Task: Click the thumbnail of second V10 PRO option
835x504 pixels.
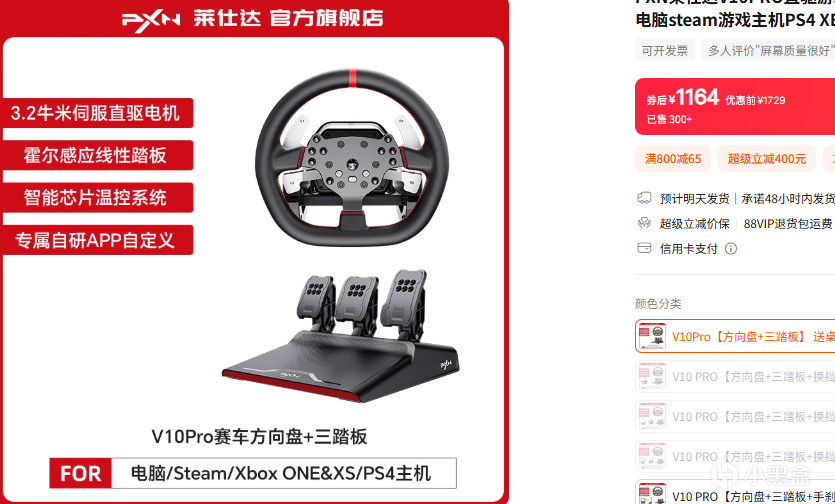Action: pos(652,376)
